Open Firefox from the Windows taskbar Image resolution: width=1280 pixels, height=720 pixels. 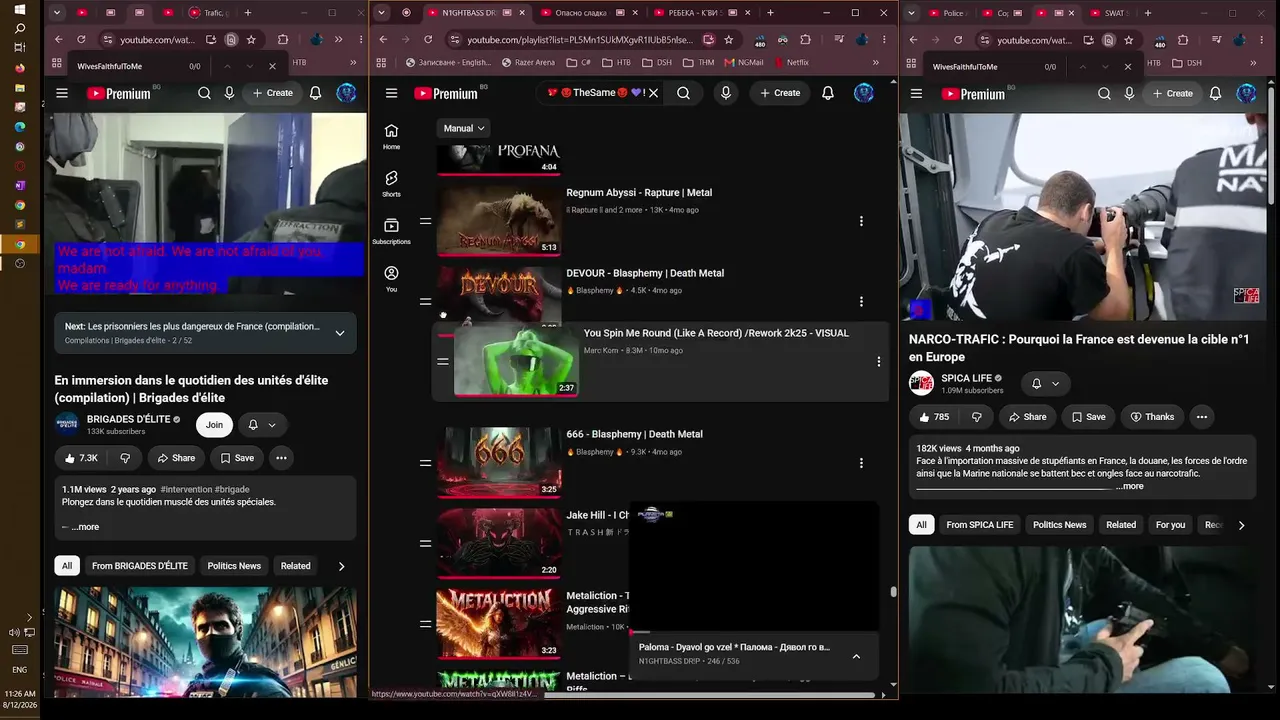(x=19, y=68)
